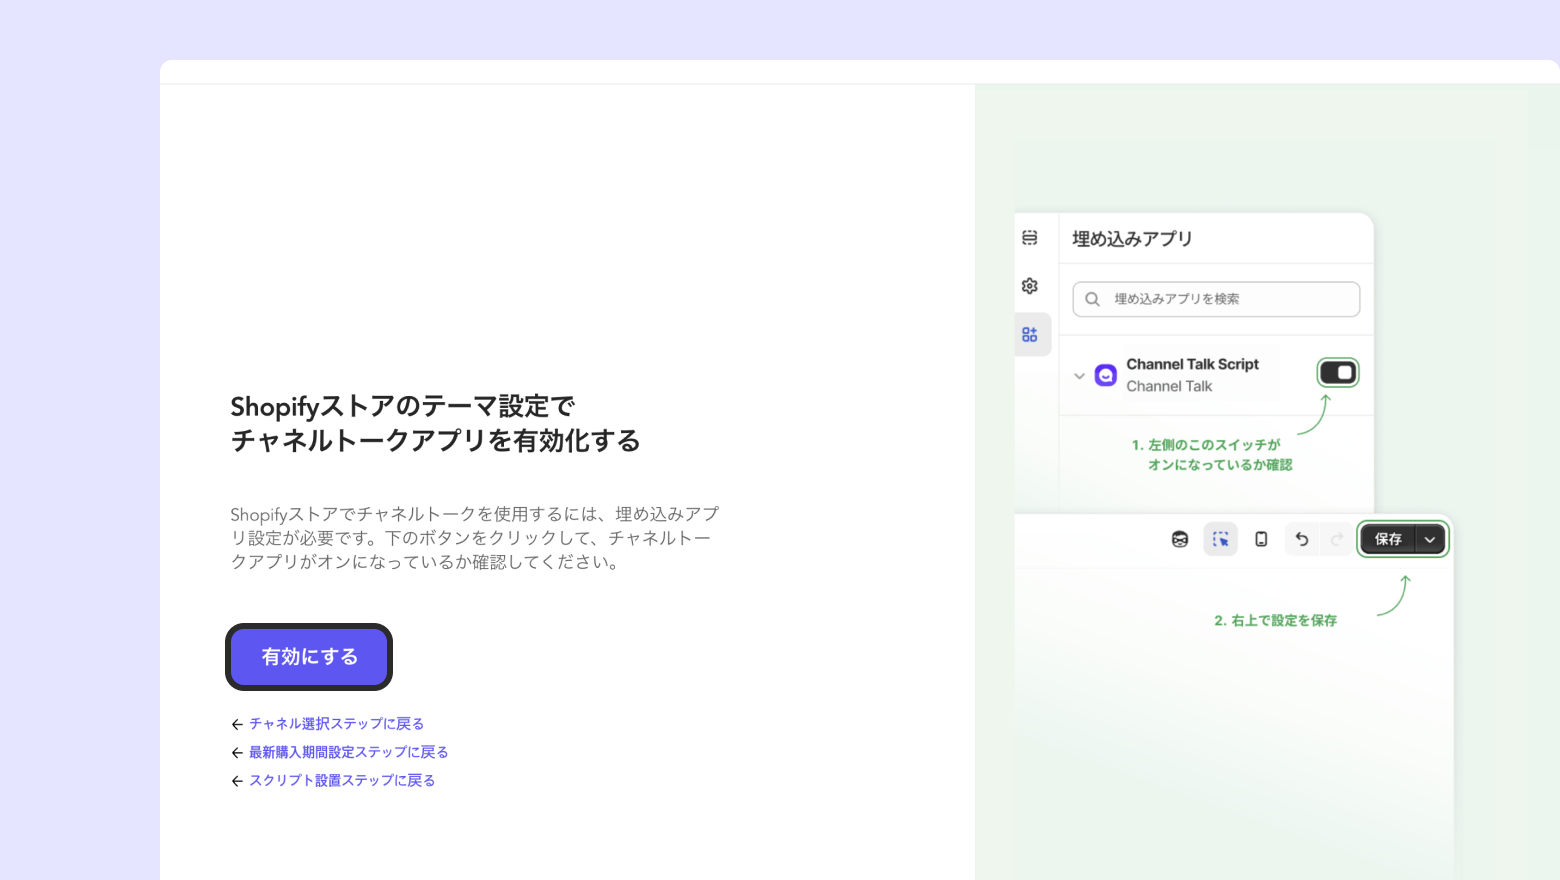Screen dimensions: 1560x880
Task: Open the dropdown arrow beside 保存
Action: click(x=1430, y=539)
